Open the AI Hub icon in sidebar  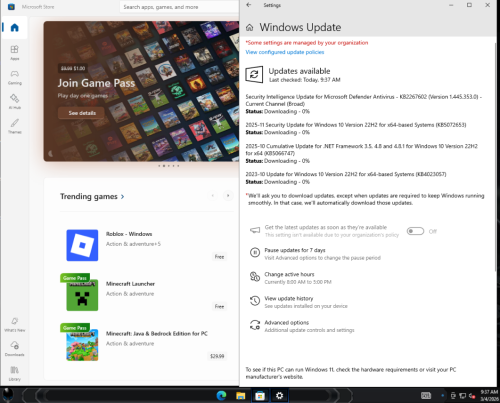tap(14, 102)
